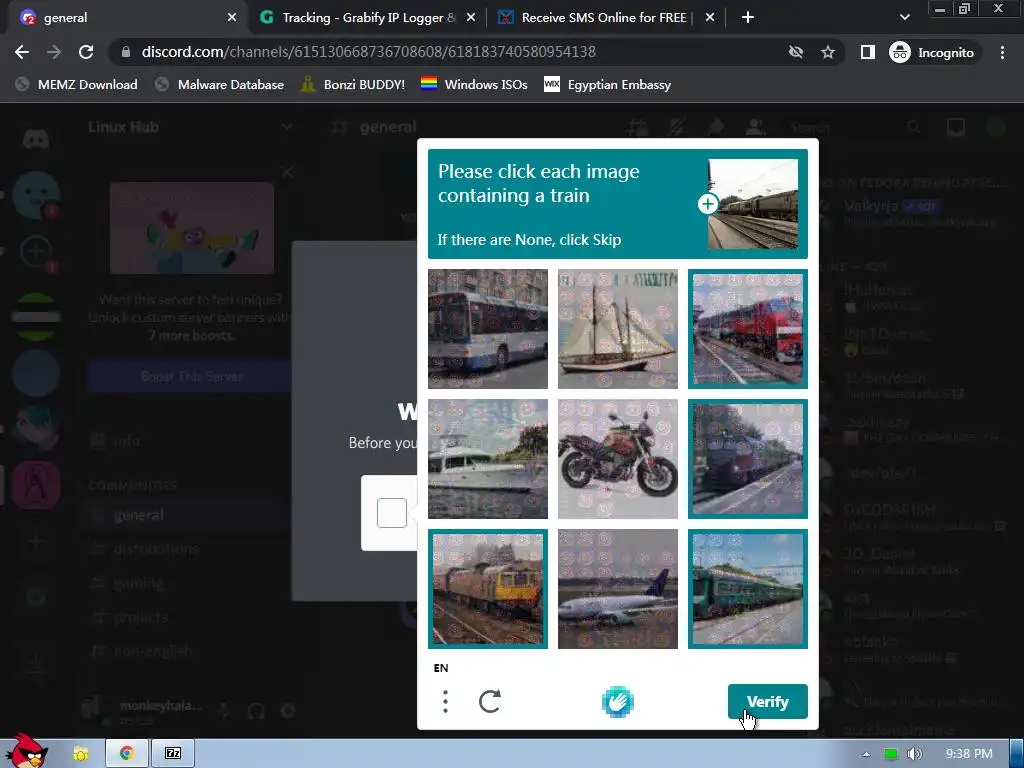
Task: Open the pink penguin server icon
Action: [x=36, y=485]
